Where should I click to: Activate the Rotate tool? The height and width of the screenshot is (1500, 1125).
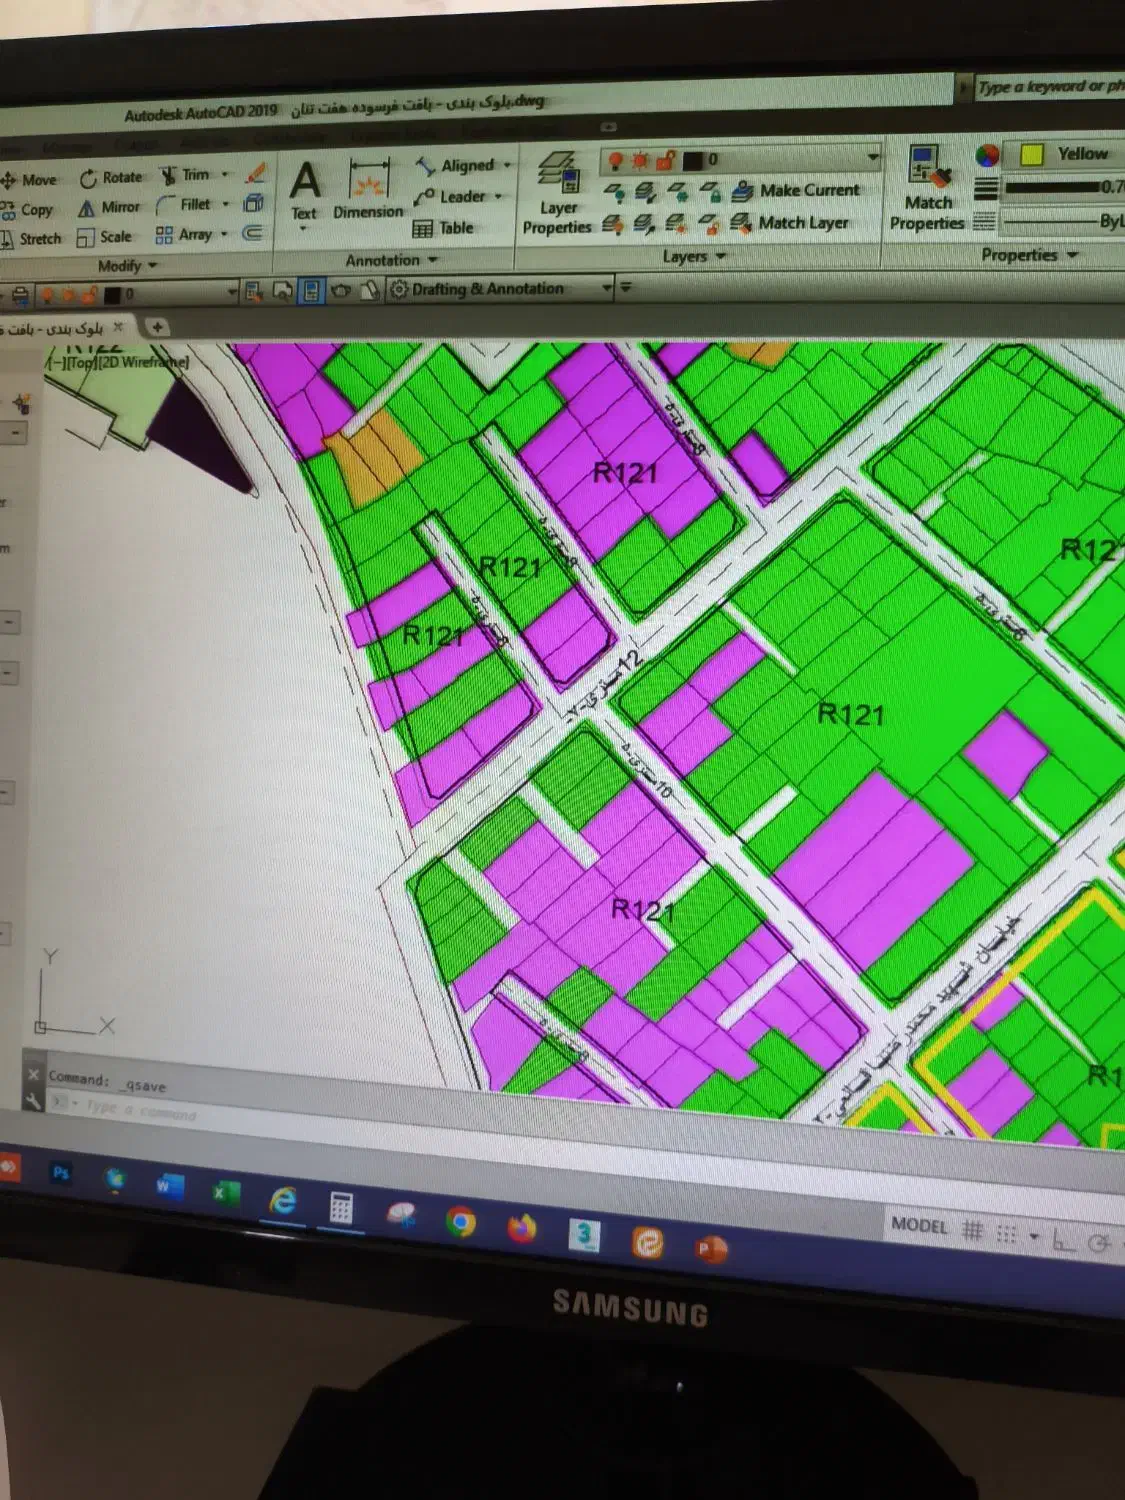coord(111,178)
